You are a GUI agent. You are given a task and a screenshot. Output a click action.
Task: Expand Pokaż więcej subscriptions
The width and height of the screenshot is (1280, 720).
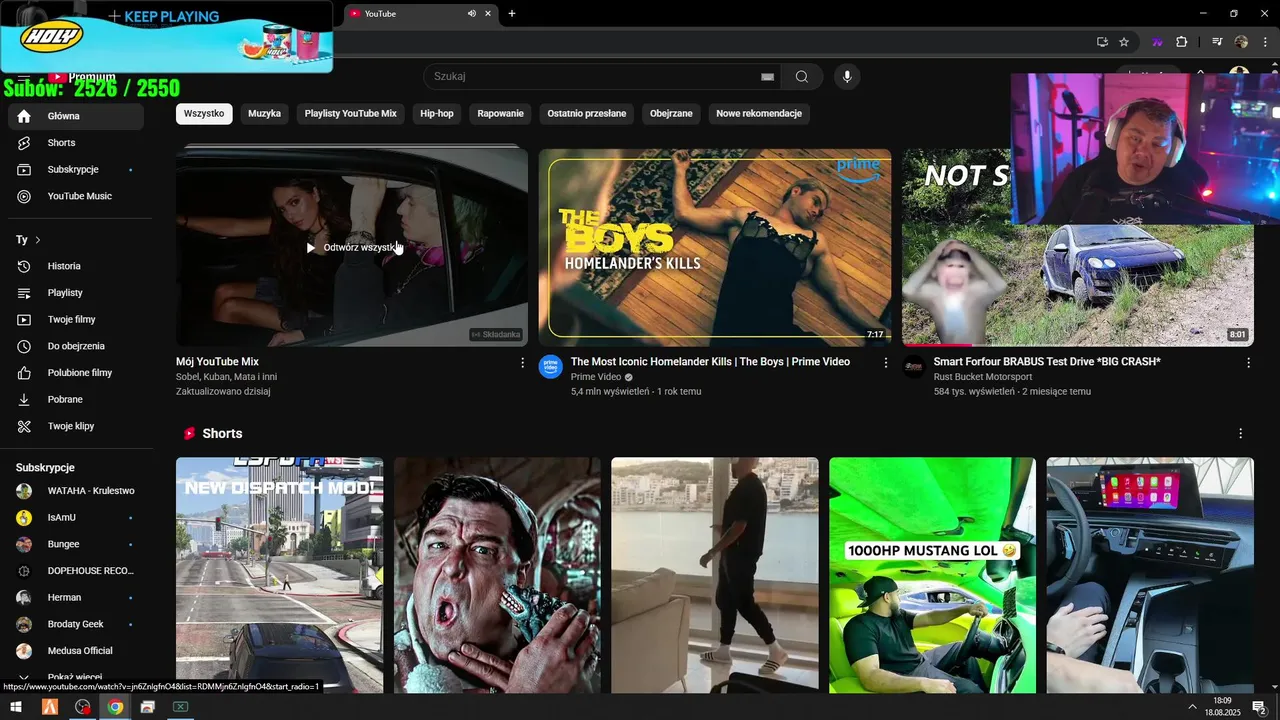pos(76,678)
